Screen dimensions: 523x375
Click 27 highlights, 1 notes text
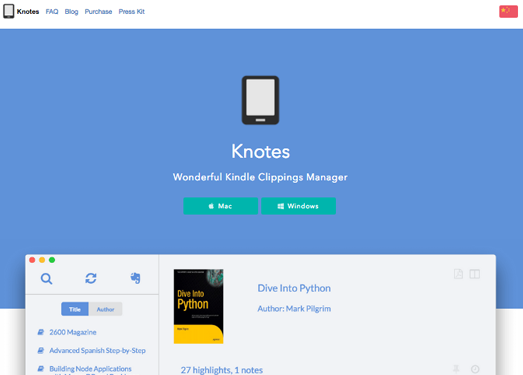tap(222, 370)
